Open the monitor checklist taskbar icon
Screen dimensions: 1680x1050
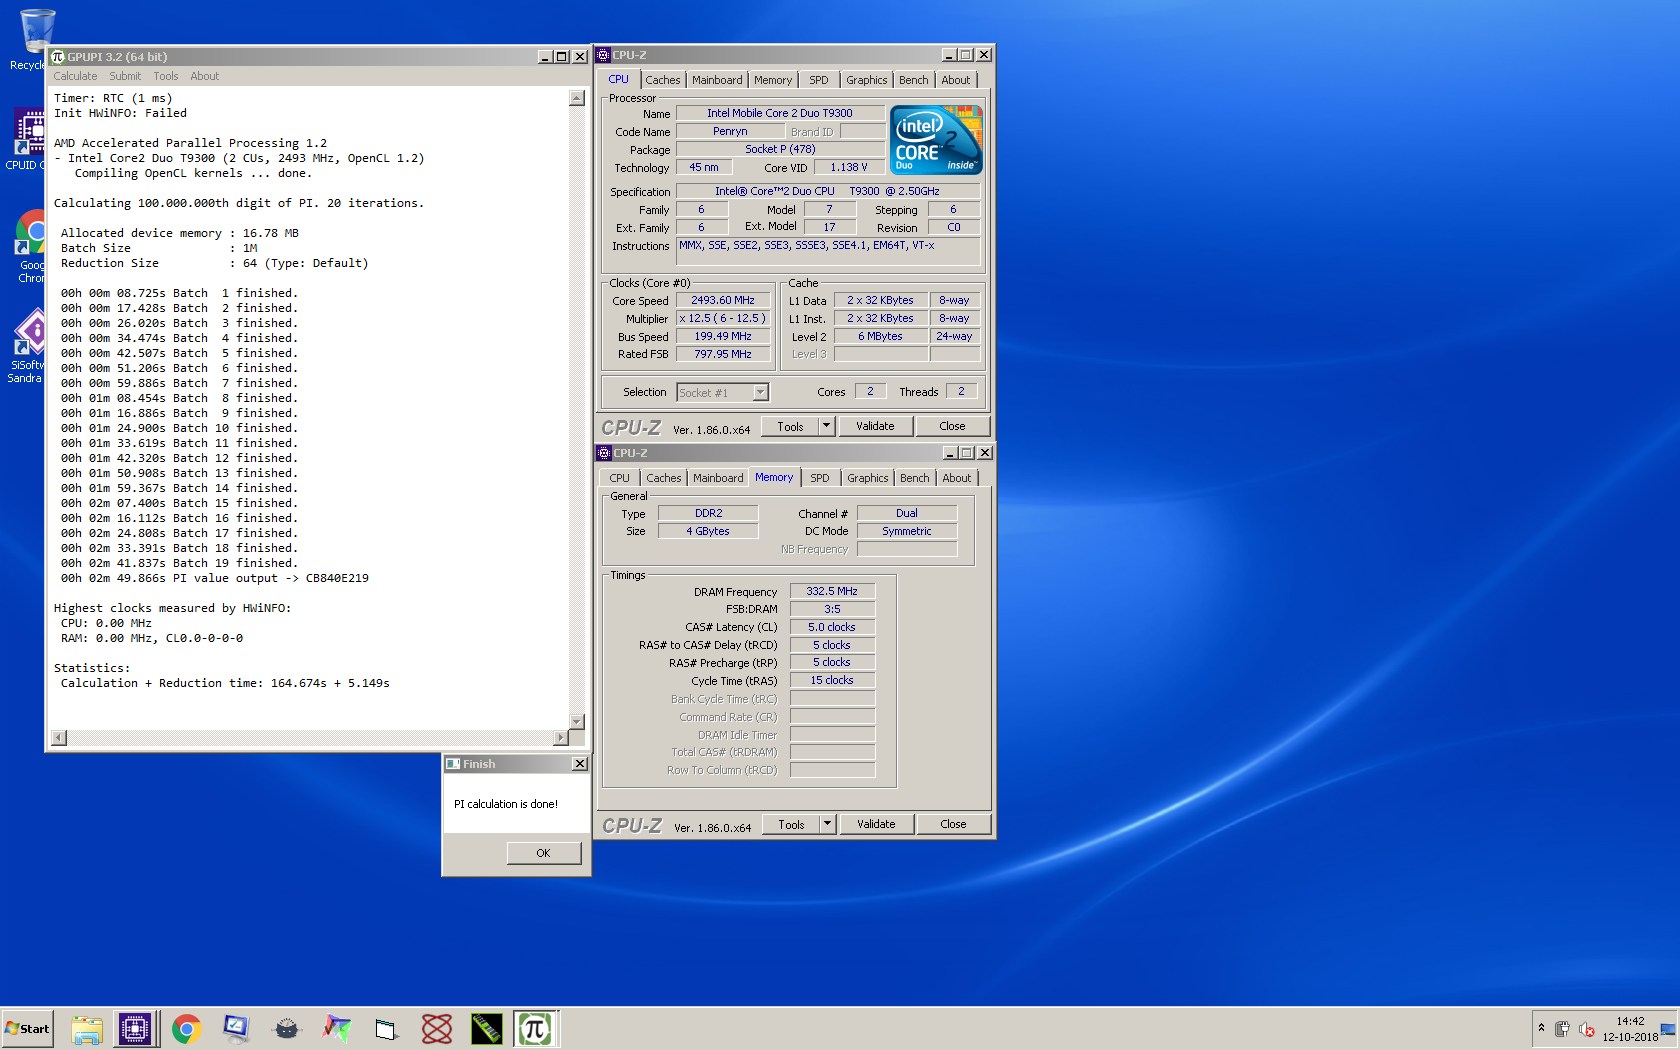[x=236, y=1029]
